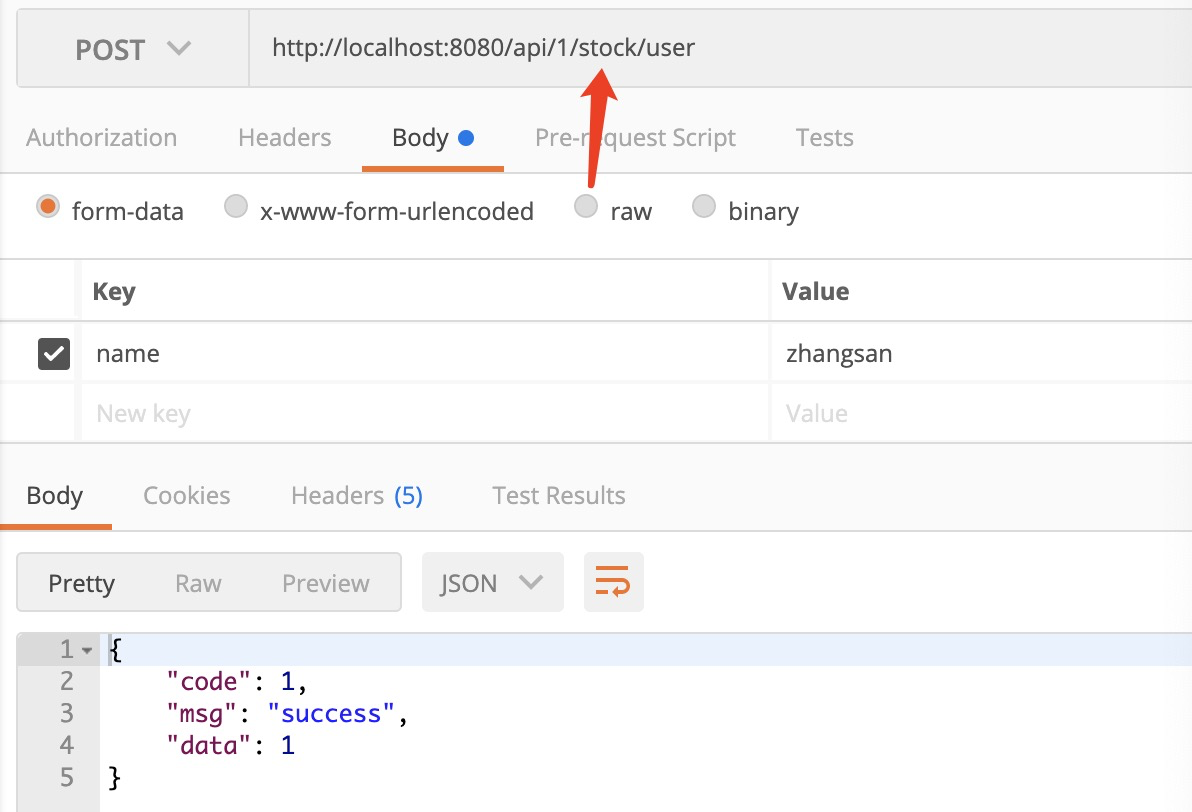Image resolution: width=1192 pixels, height=812 pixels.
Task: Open the POST method dropdown
Action: 132,49
